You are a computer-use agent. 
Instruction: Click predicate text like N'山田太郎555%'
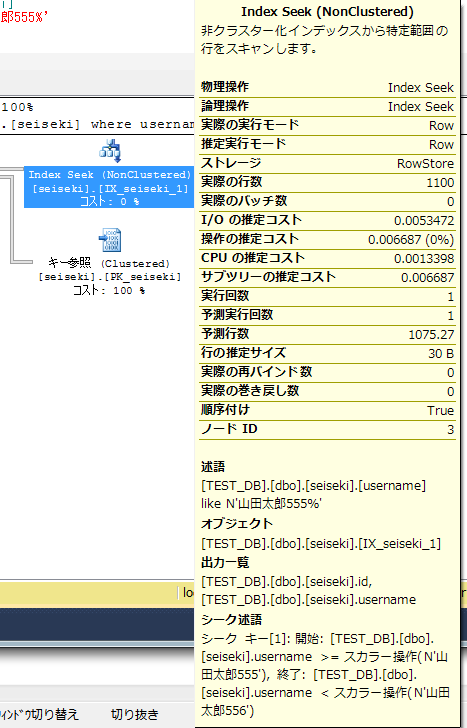261,504
